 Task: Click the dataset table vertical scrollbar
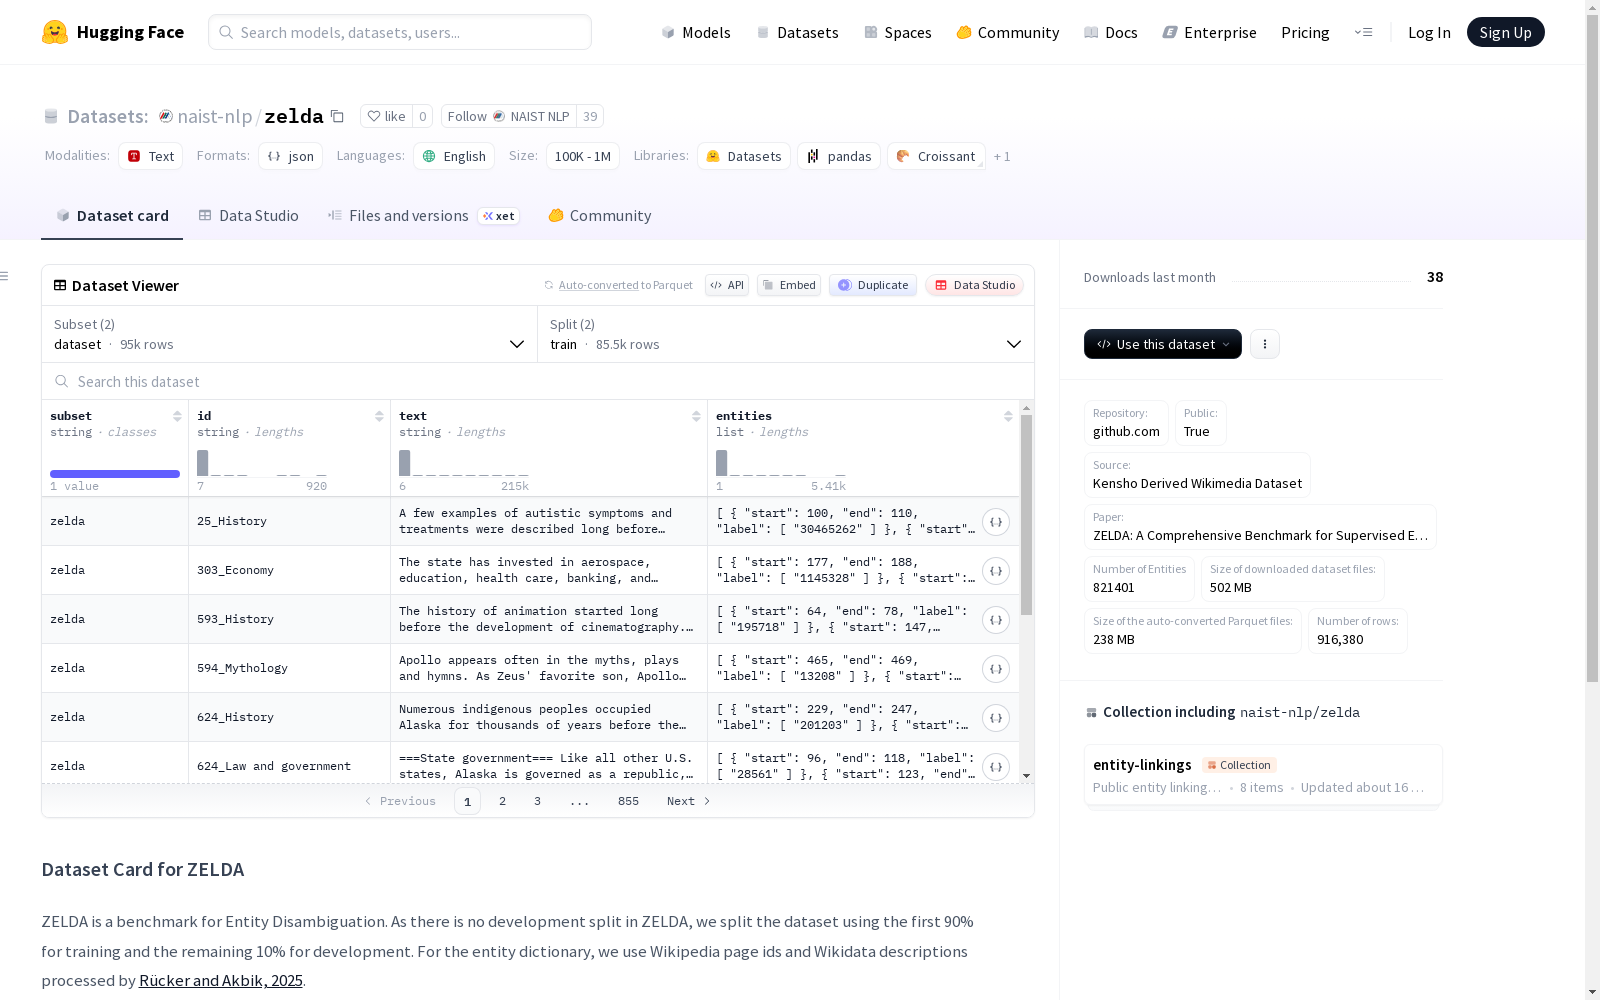coord(1027,515)
